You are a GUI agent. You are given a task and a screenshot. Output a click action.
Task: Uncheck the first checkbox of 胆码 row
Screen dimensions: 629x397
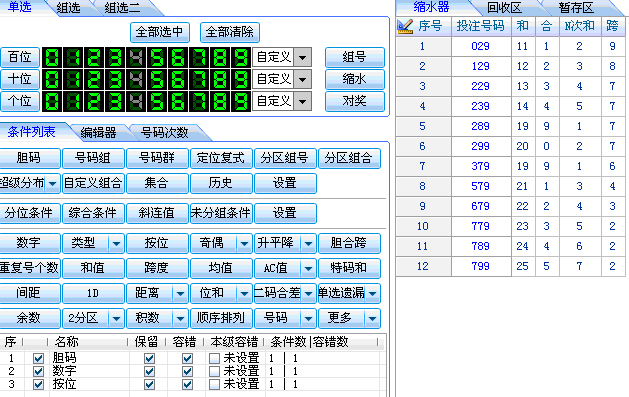pos(39,358)
